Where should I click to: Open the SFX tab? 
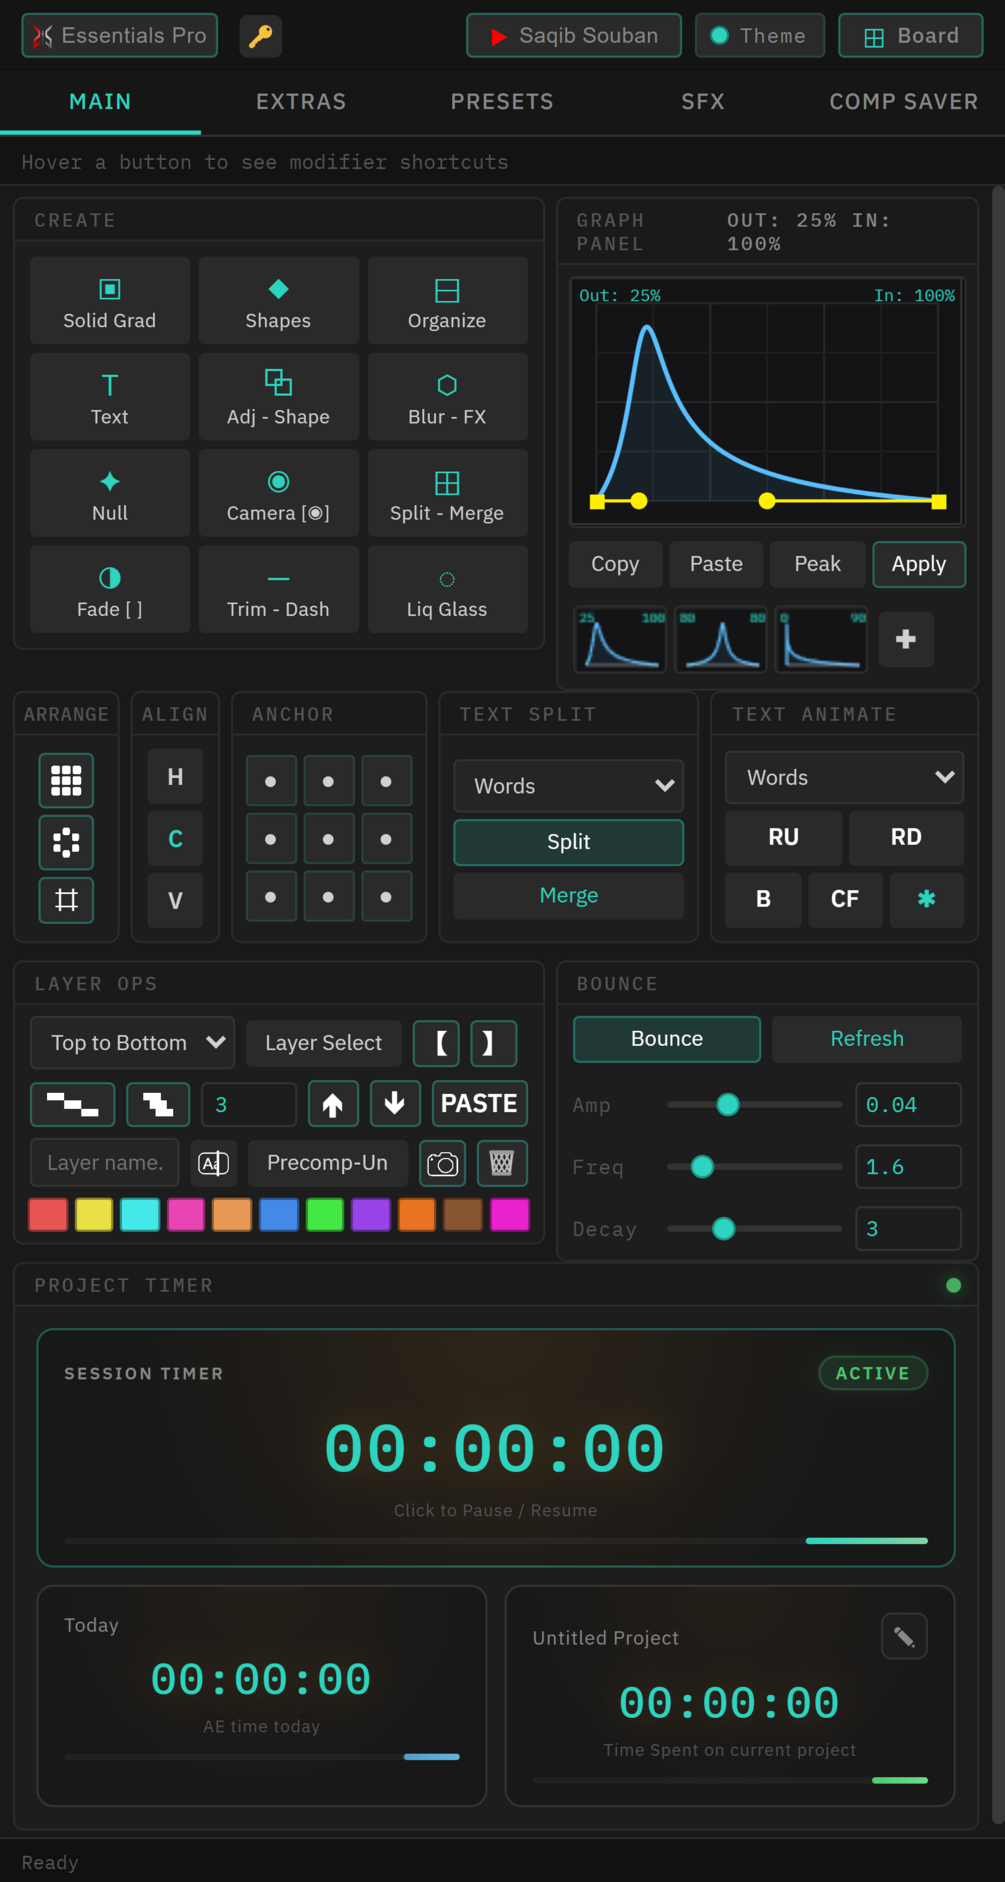[x=703, y=102]
